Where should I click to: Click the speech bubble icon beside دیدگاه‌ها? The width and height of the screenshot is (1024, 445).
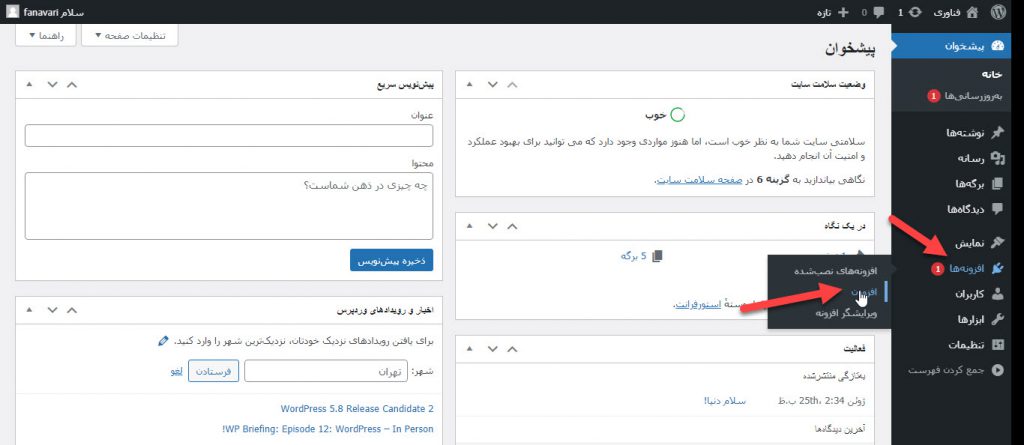(x=997, y=209)
